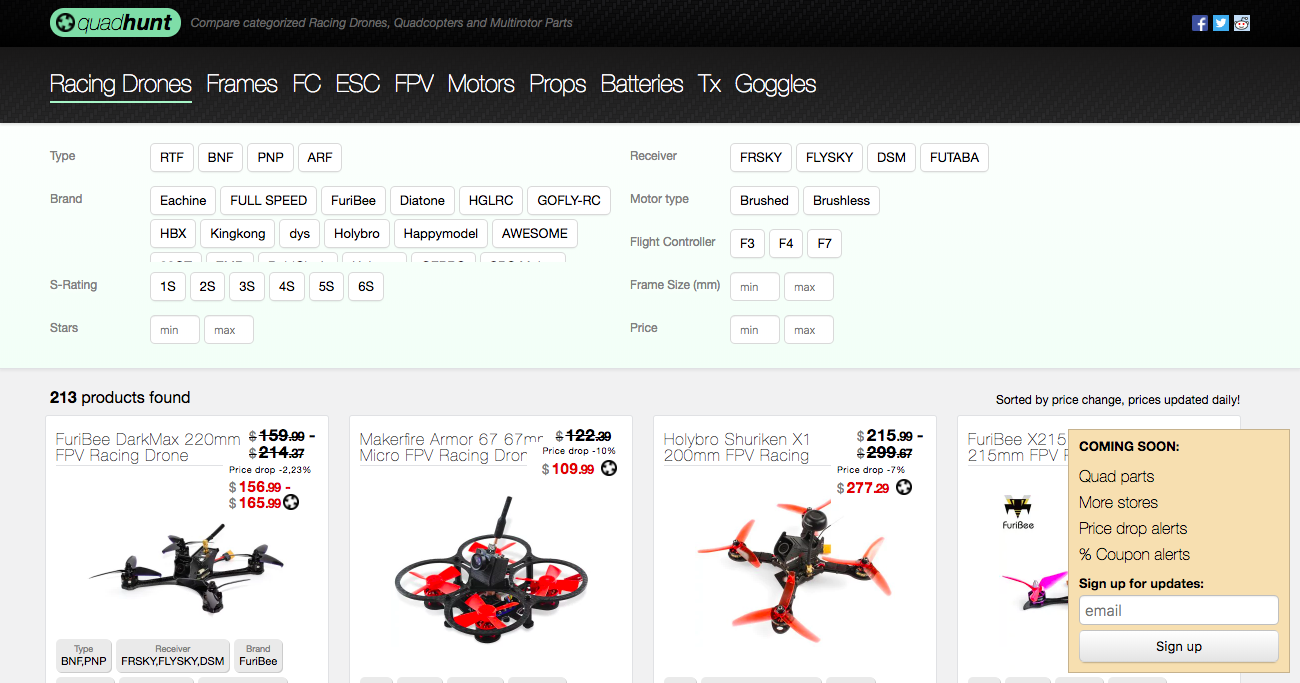Filter by GOFLY-RC brand

(569, 200)
